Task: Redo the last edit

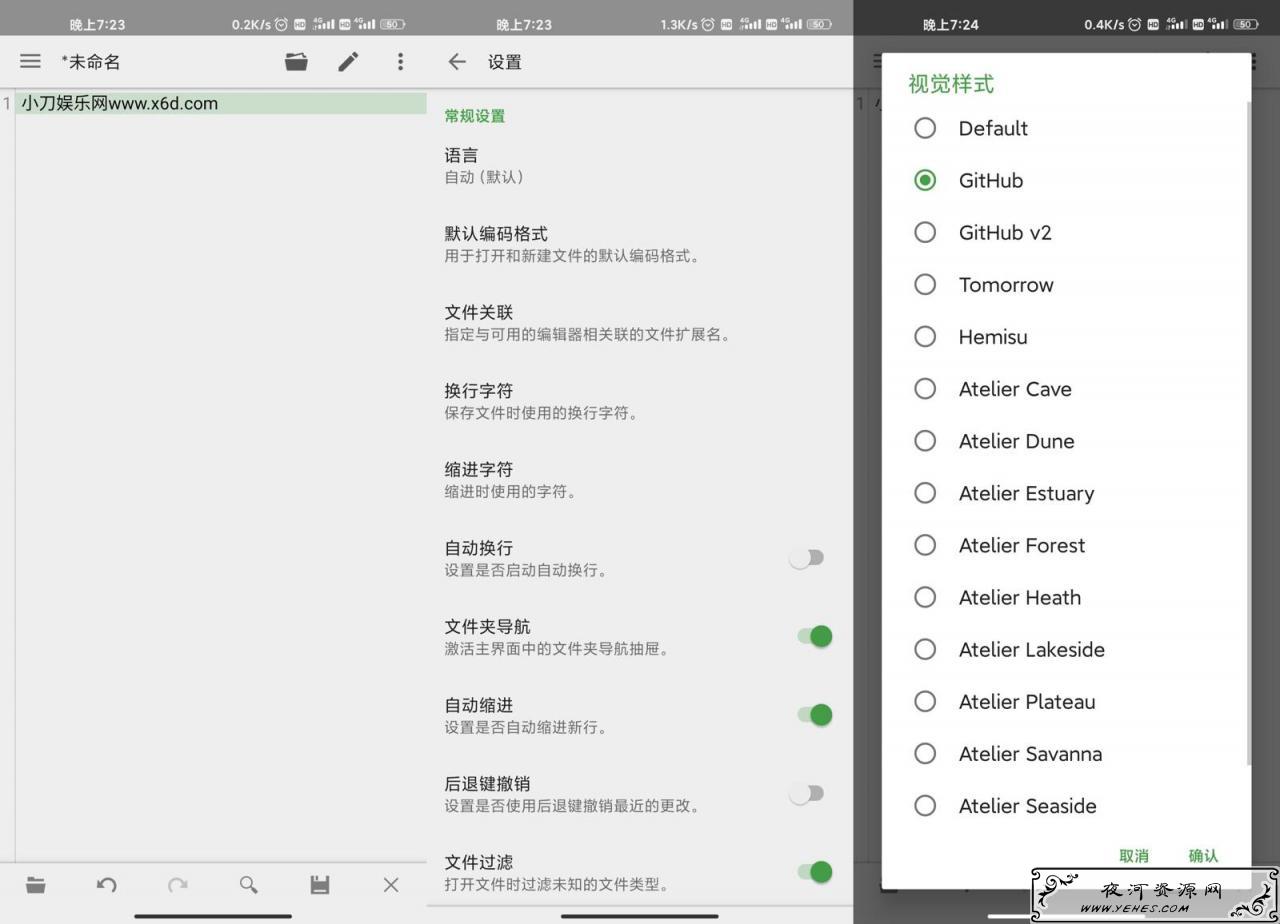Action: point(178,884)
